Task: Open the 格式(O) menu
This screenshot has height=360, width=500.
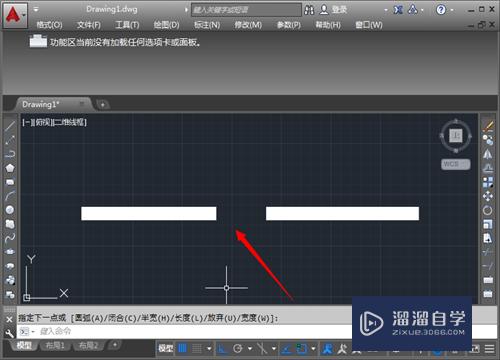Action: coord(49,25)
